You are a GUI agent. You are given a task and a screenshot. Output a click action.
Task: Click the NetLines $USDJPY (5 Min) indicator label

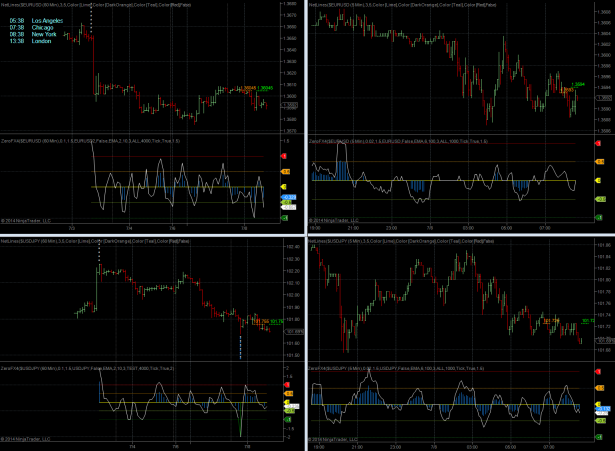tap(401, 241)
